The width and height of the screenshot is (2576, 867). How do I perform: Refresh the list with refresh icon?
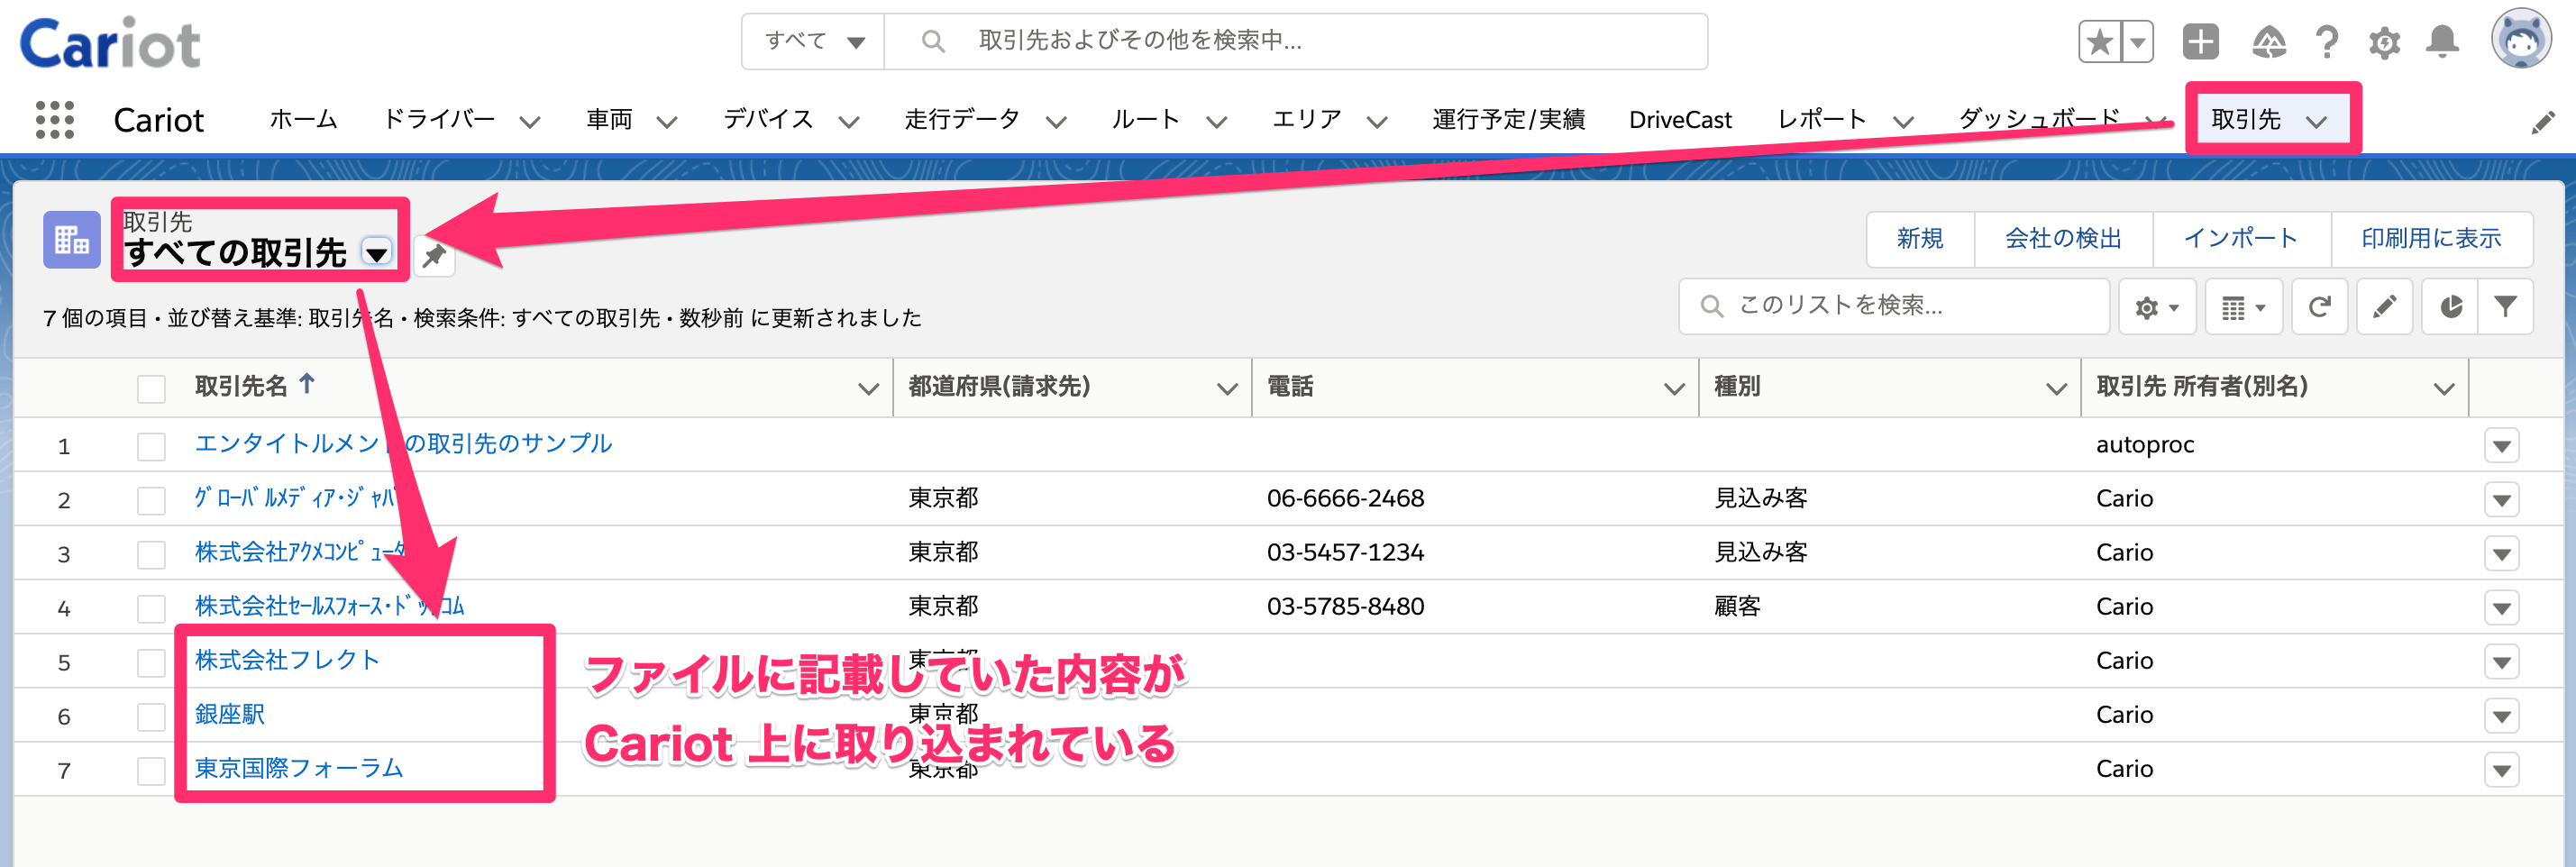click(x=2319, y=307)
